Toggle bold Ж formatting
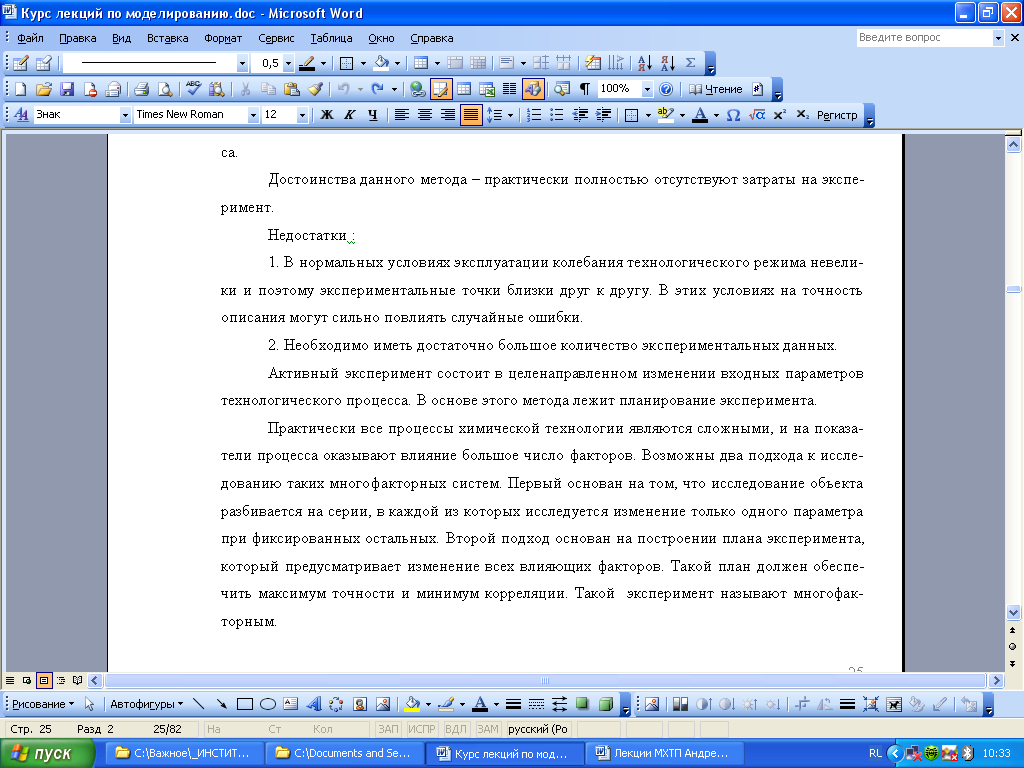This screenshot has width=1024, height=768. point(327,115)
